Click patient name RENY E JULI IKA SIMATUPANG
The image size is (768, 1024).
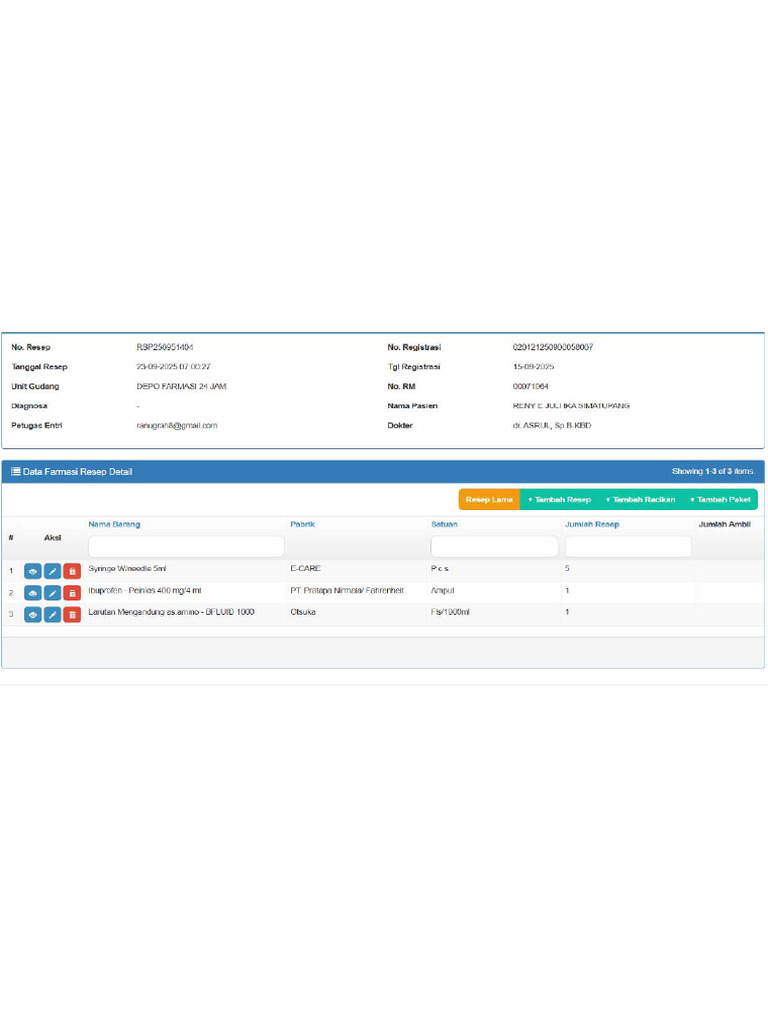tap(571, 406)
